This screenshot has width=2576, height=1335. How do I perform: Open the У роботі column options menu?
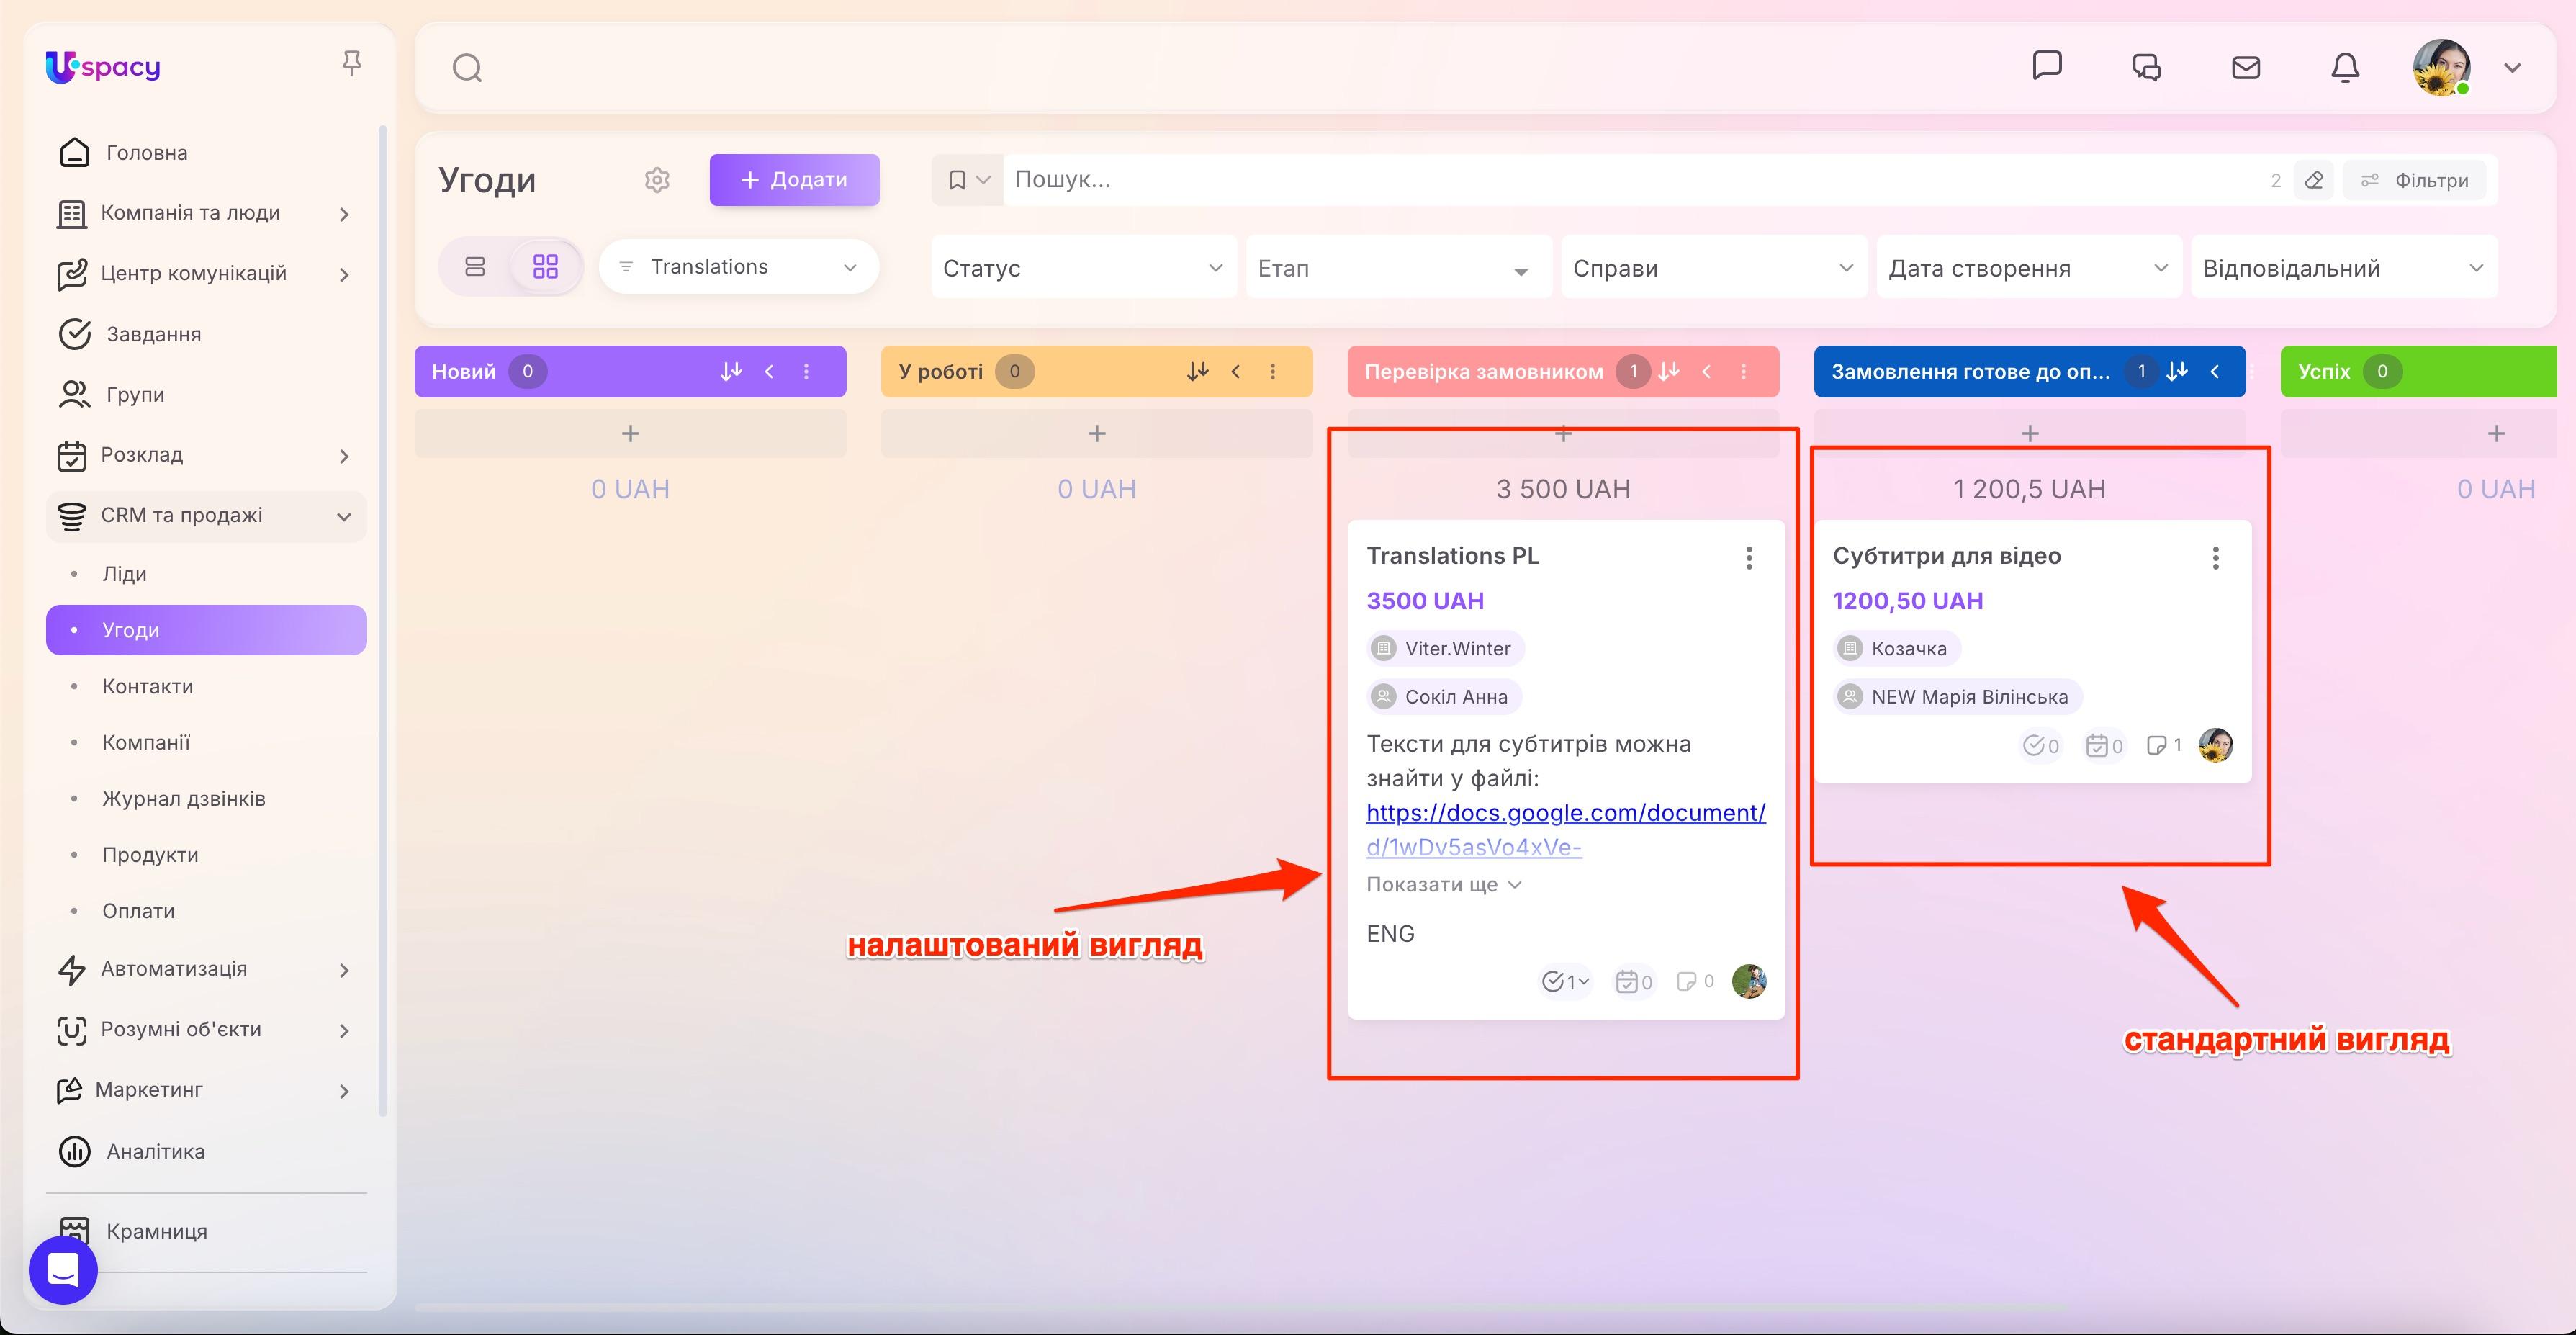[x=1272, y=371]
